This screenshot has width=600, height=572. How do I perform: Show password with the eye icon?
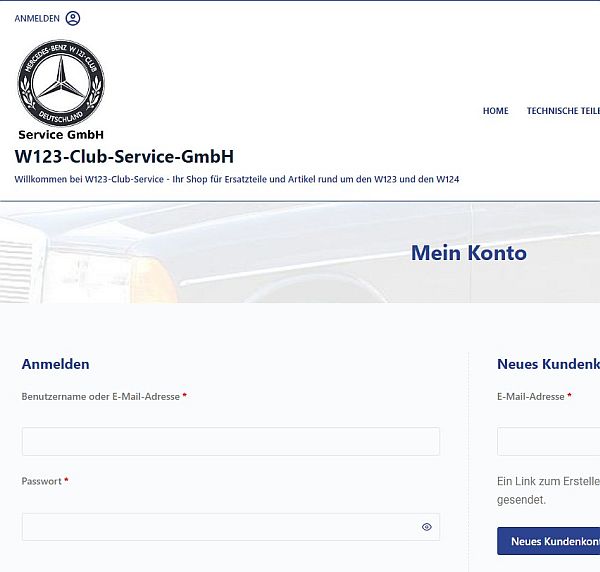pyautogui.click(x=427, y=527)
